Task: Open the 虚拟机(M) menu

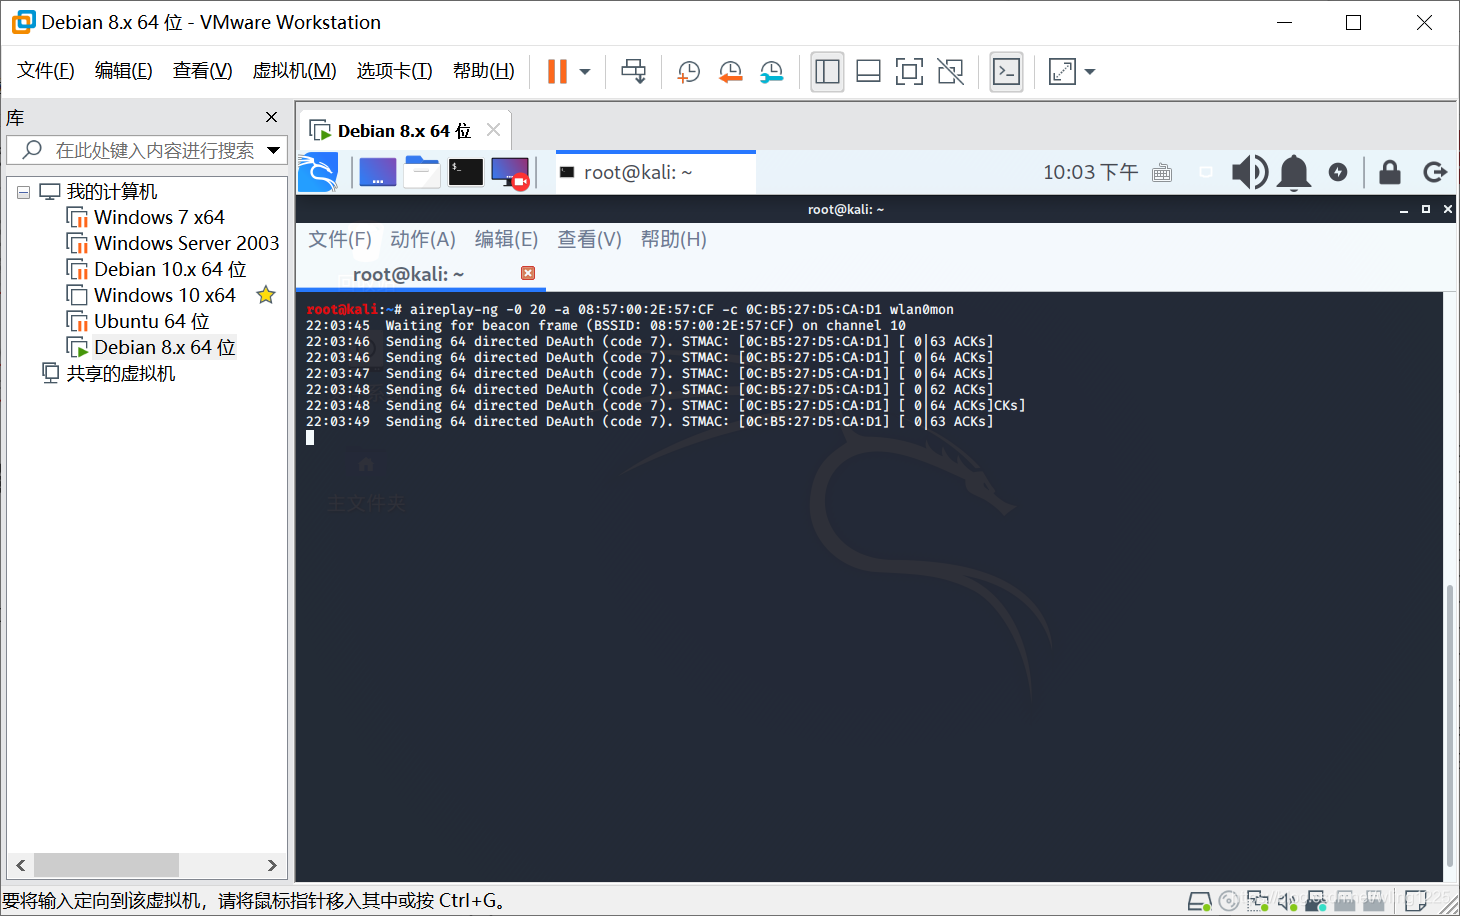Action: [294, 71]
